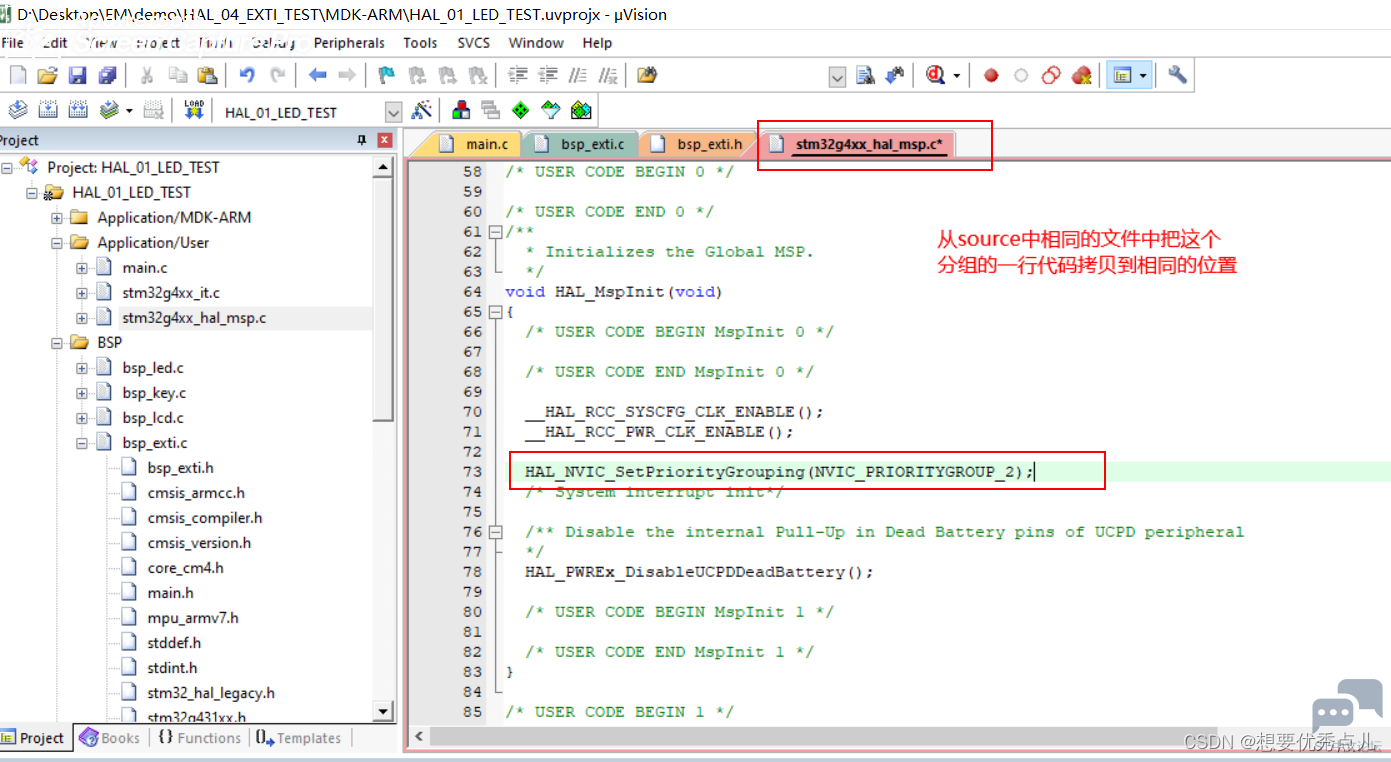Click Manage Run-Time Environment green diamond icon
The image size is (1391, 762).
coord(520,111)
